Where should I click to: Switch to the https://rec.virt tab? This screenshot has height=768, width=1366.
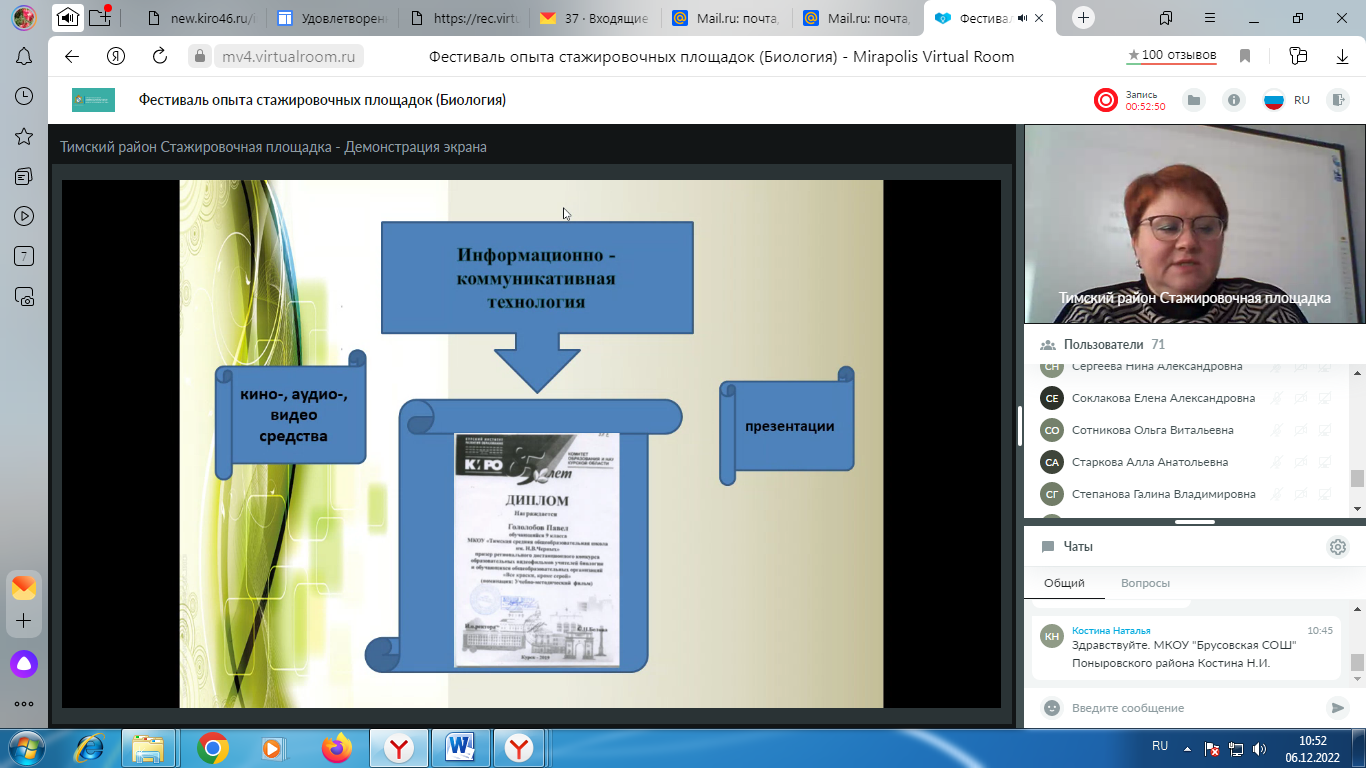point(465,18)
